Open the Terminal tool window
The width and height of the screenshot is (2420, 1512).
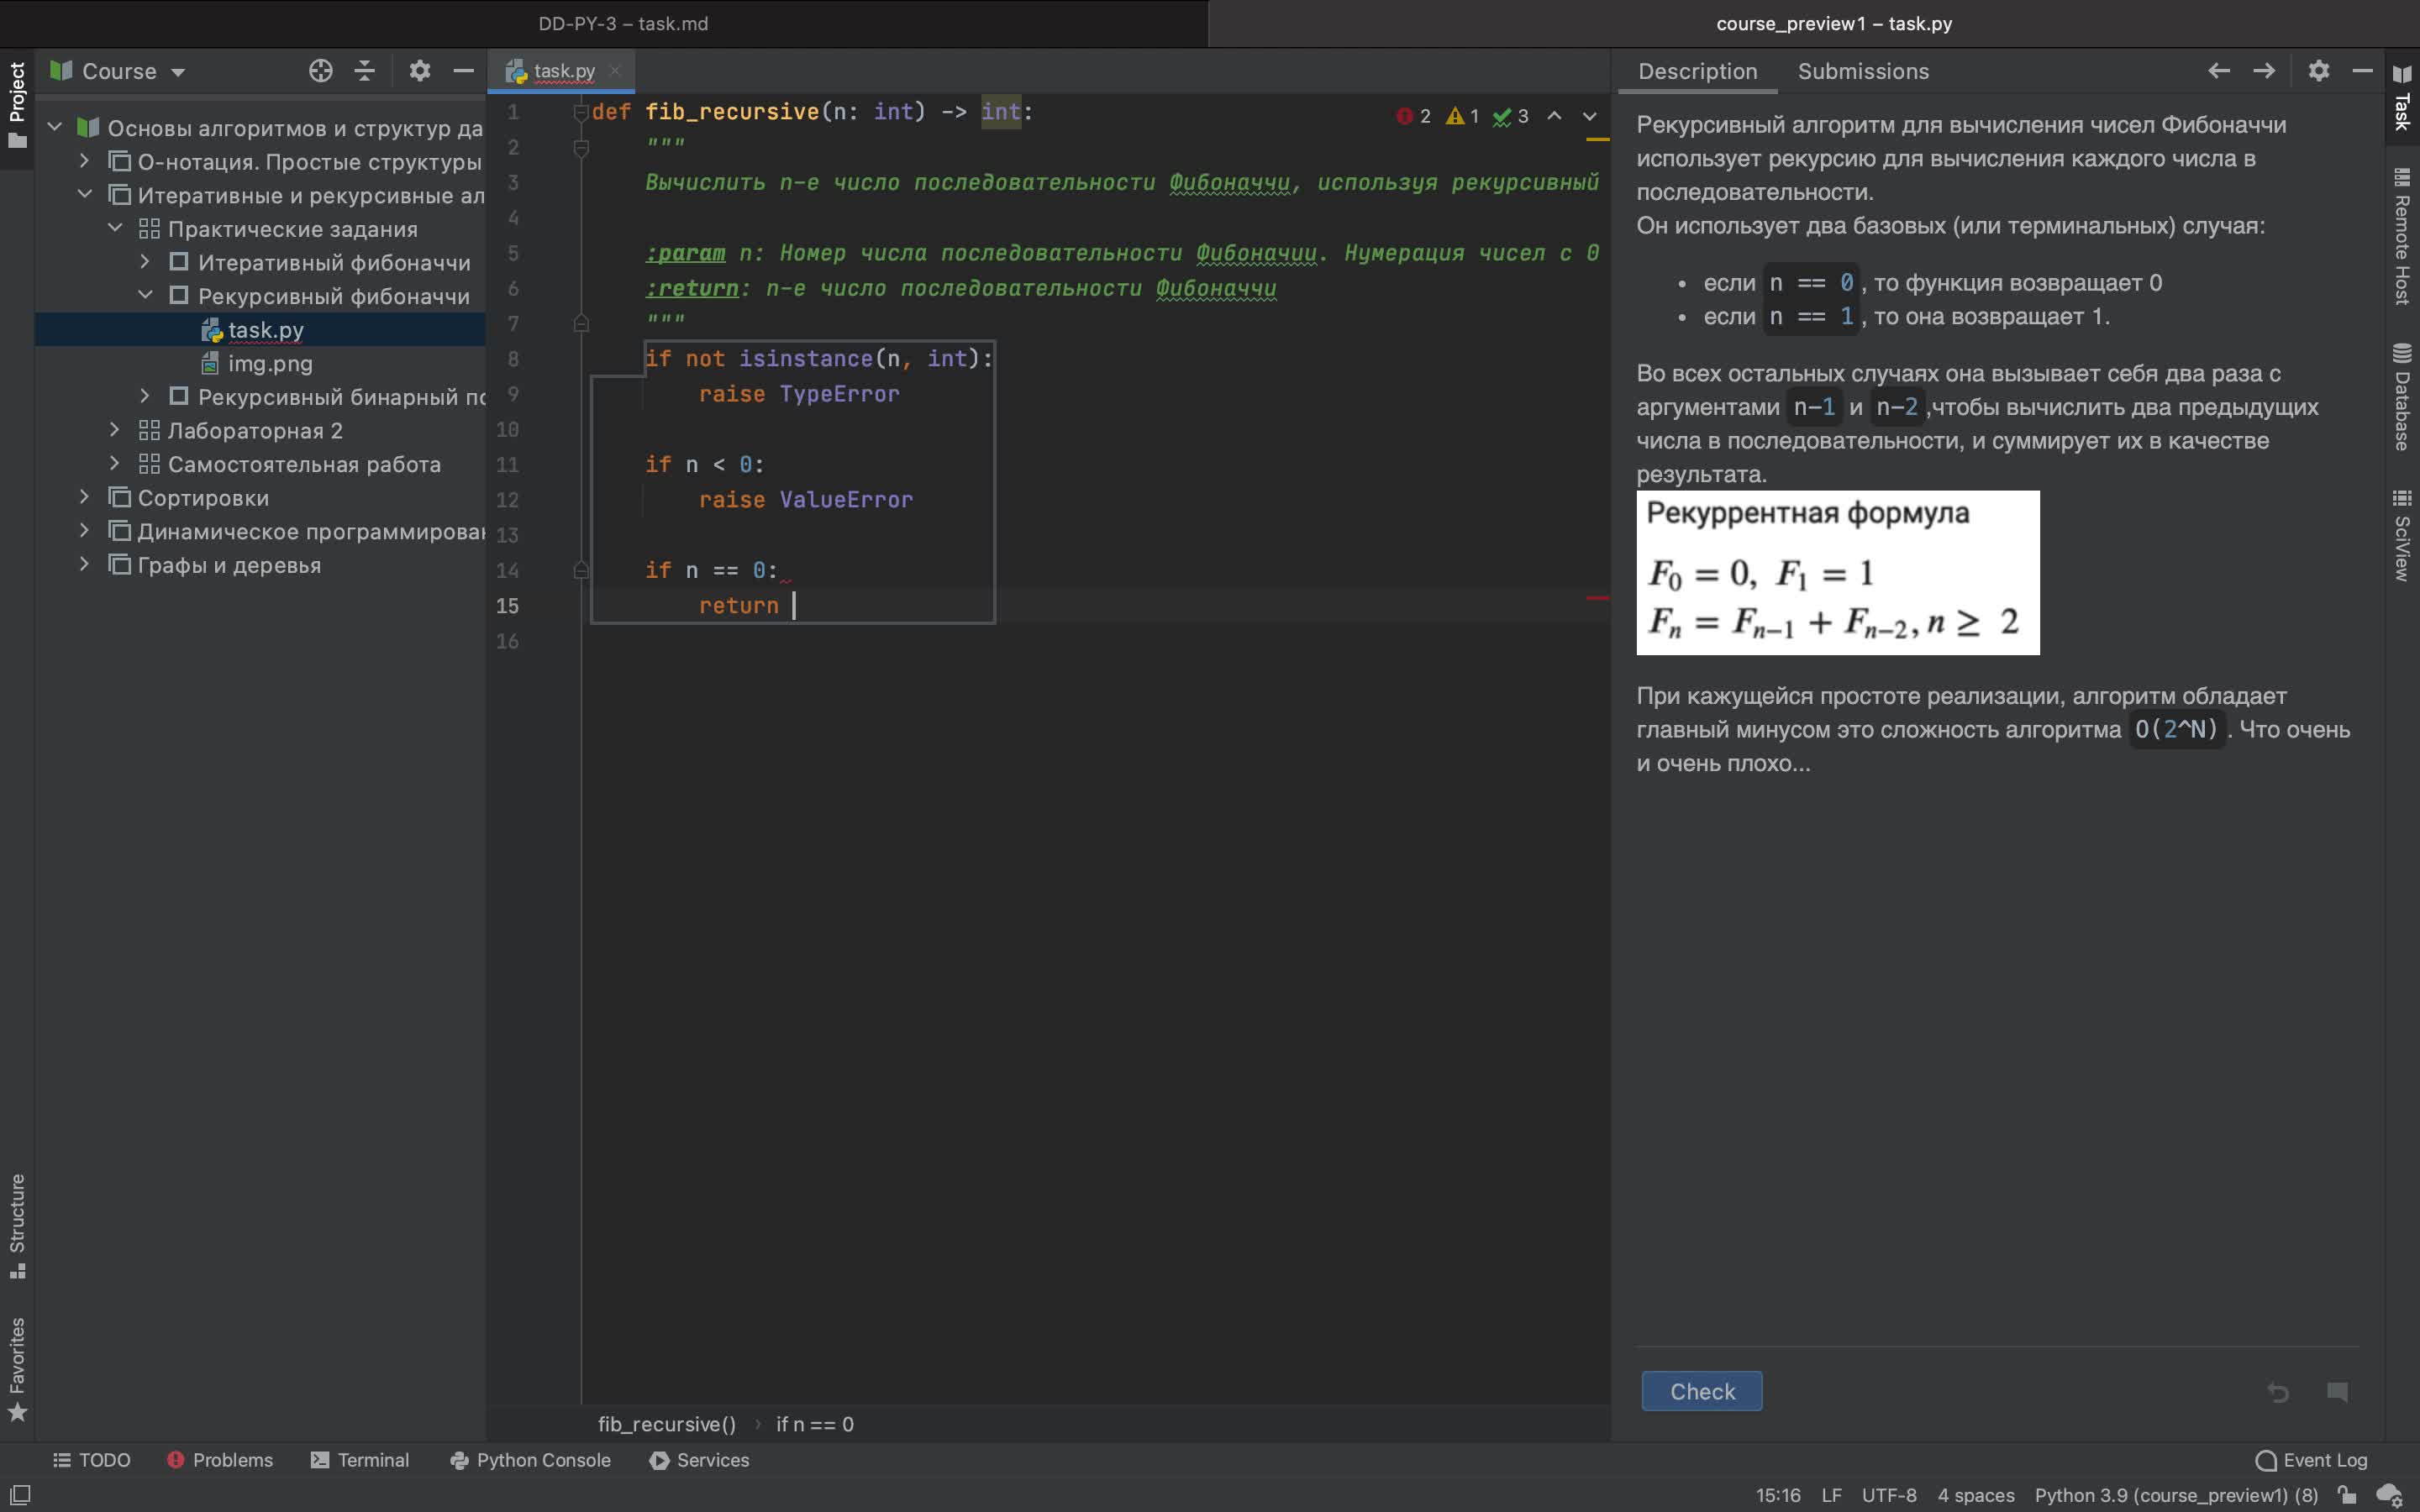click(x=360, y=1460)
